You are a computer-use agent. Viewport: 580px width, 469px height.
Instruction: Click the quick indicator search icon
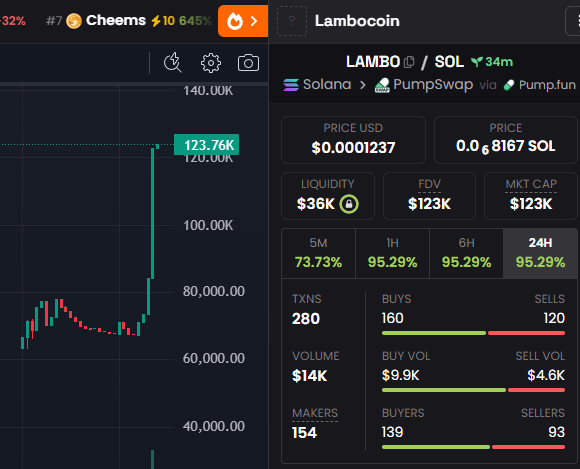coord(173,63)
